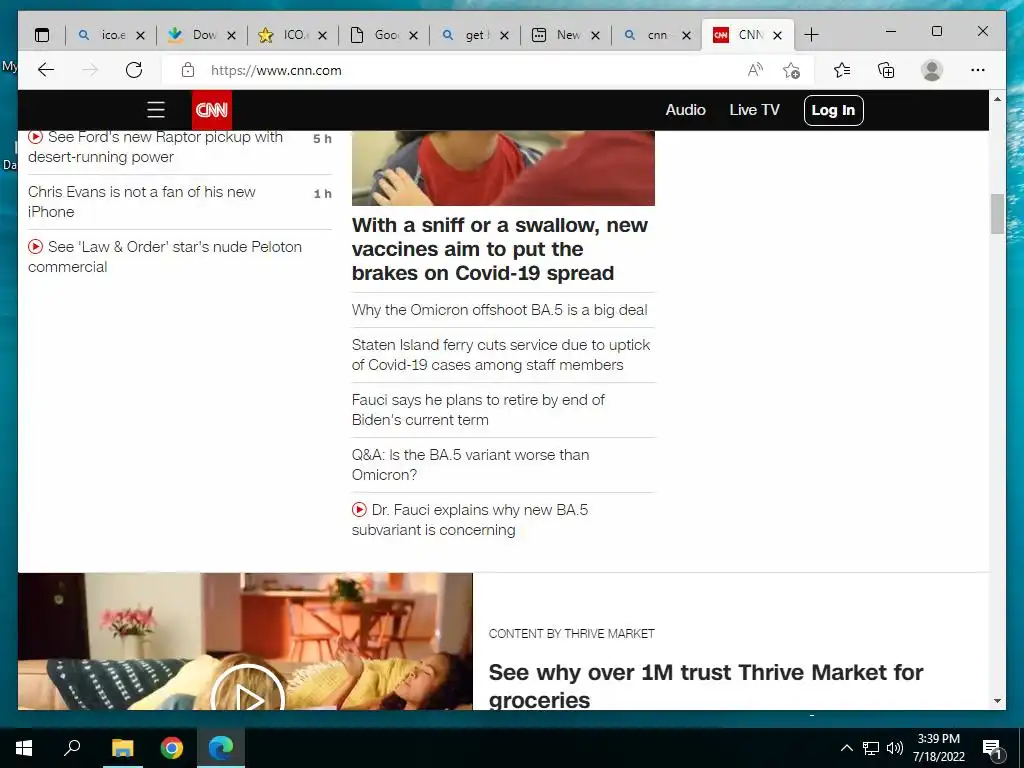Close the 'cnn' search tab
Screen dimensions: 1024x768
686,35
